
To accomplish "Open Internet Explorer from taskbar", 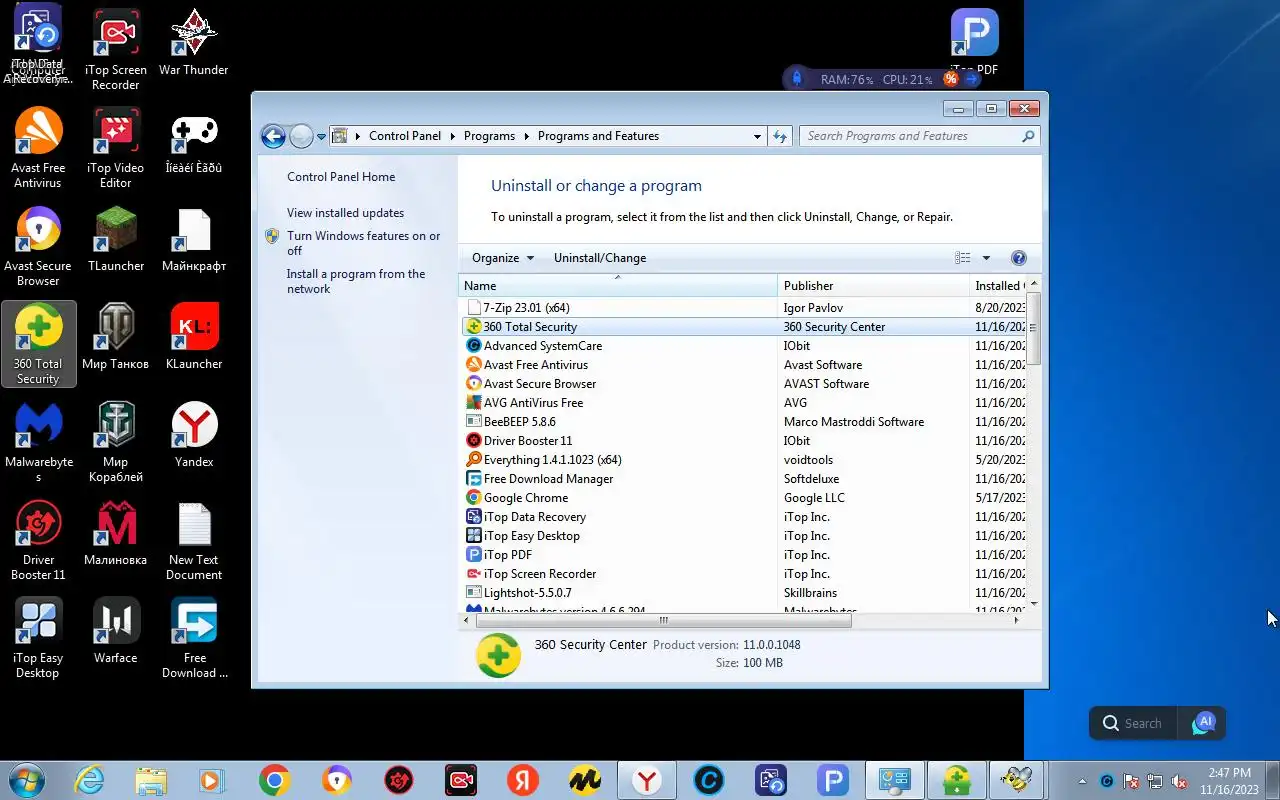I will (89, 780).
